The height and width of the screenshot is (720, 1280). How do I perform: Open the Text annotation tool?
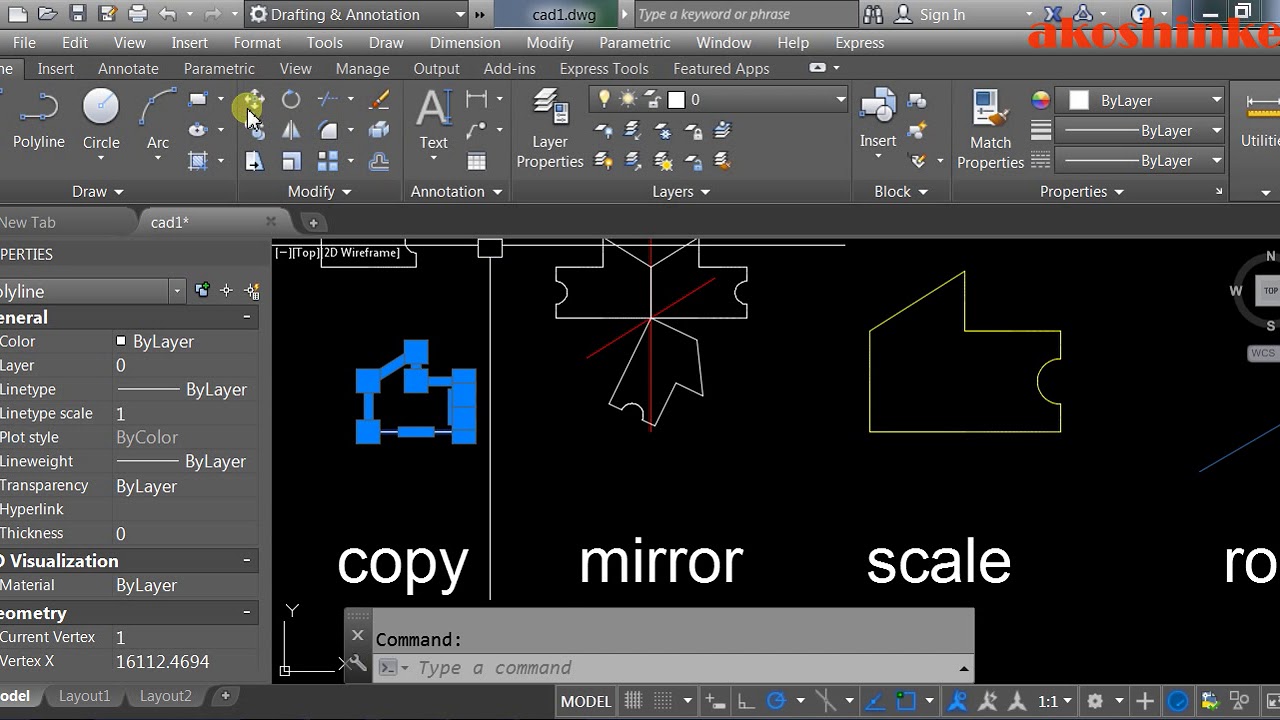(433, 120)
